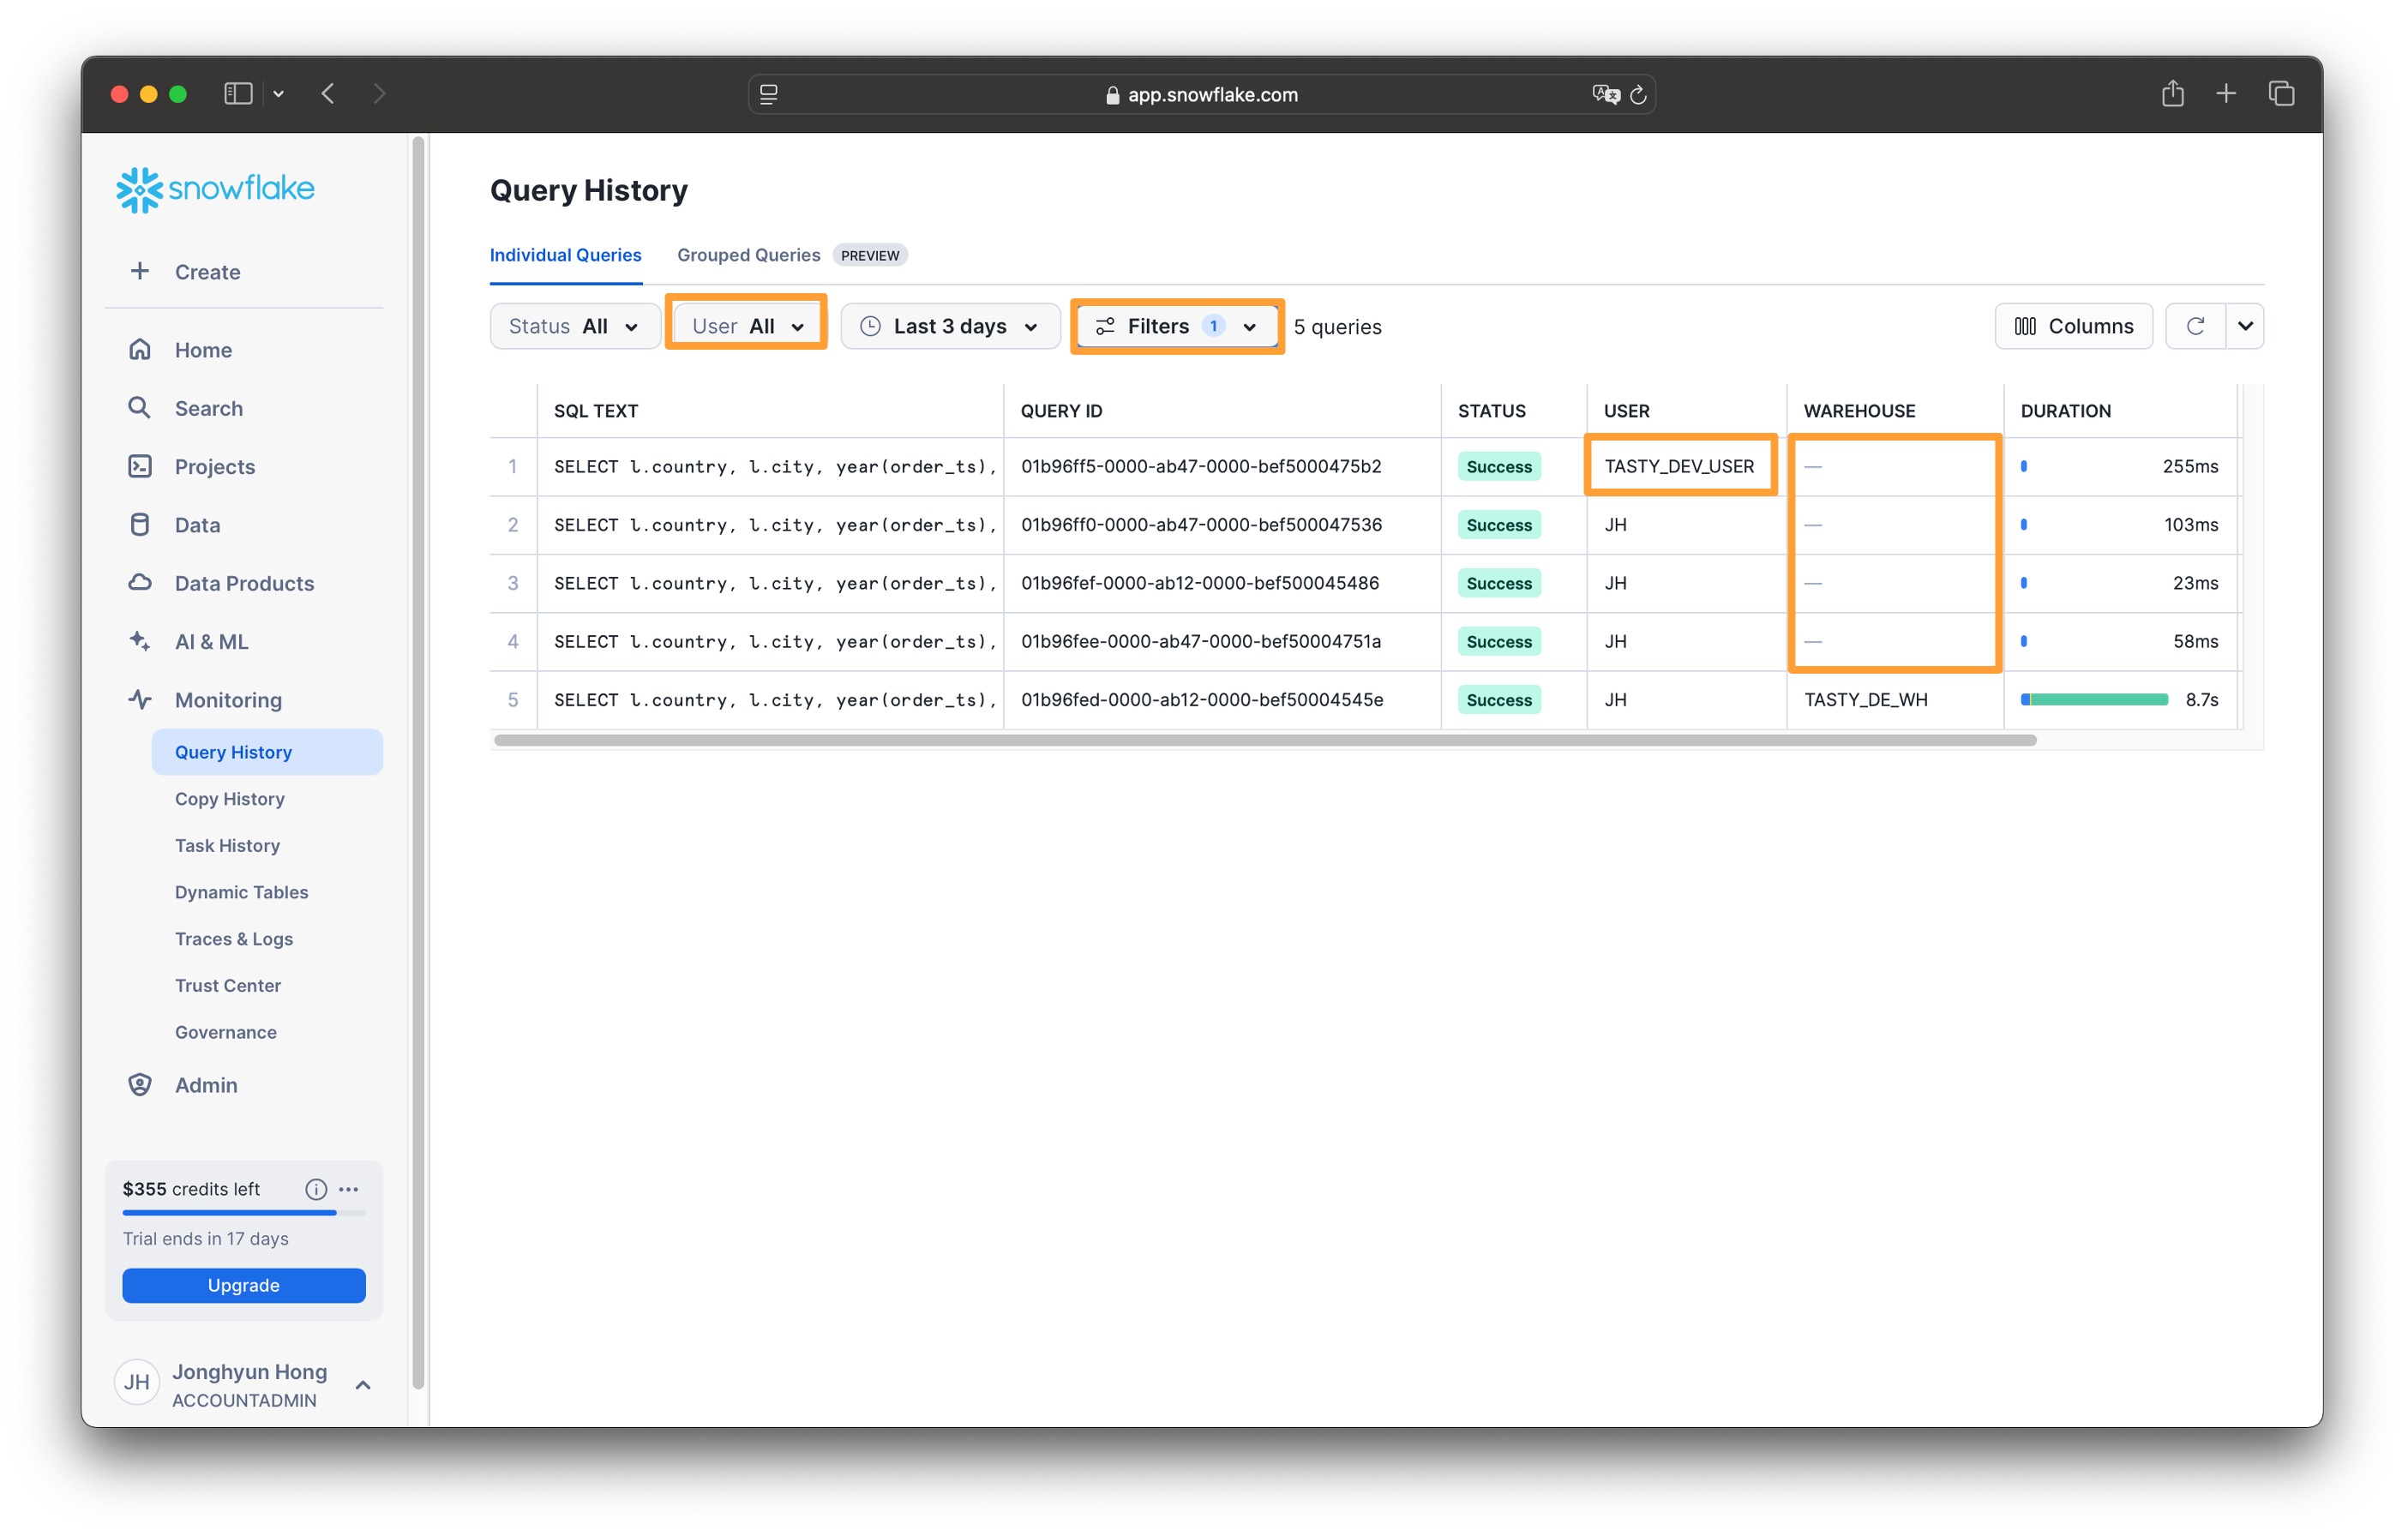Open the Status All dropdown
The width and height of the screenshot is (2408, 1536).
click(574, 326)
